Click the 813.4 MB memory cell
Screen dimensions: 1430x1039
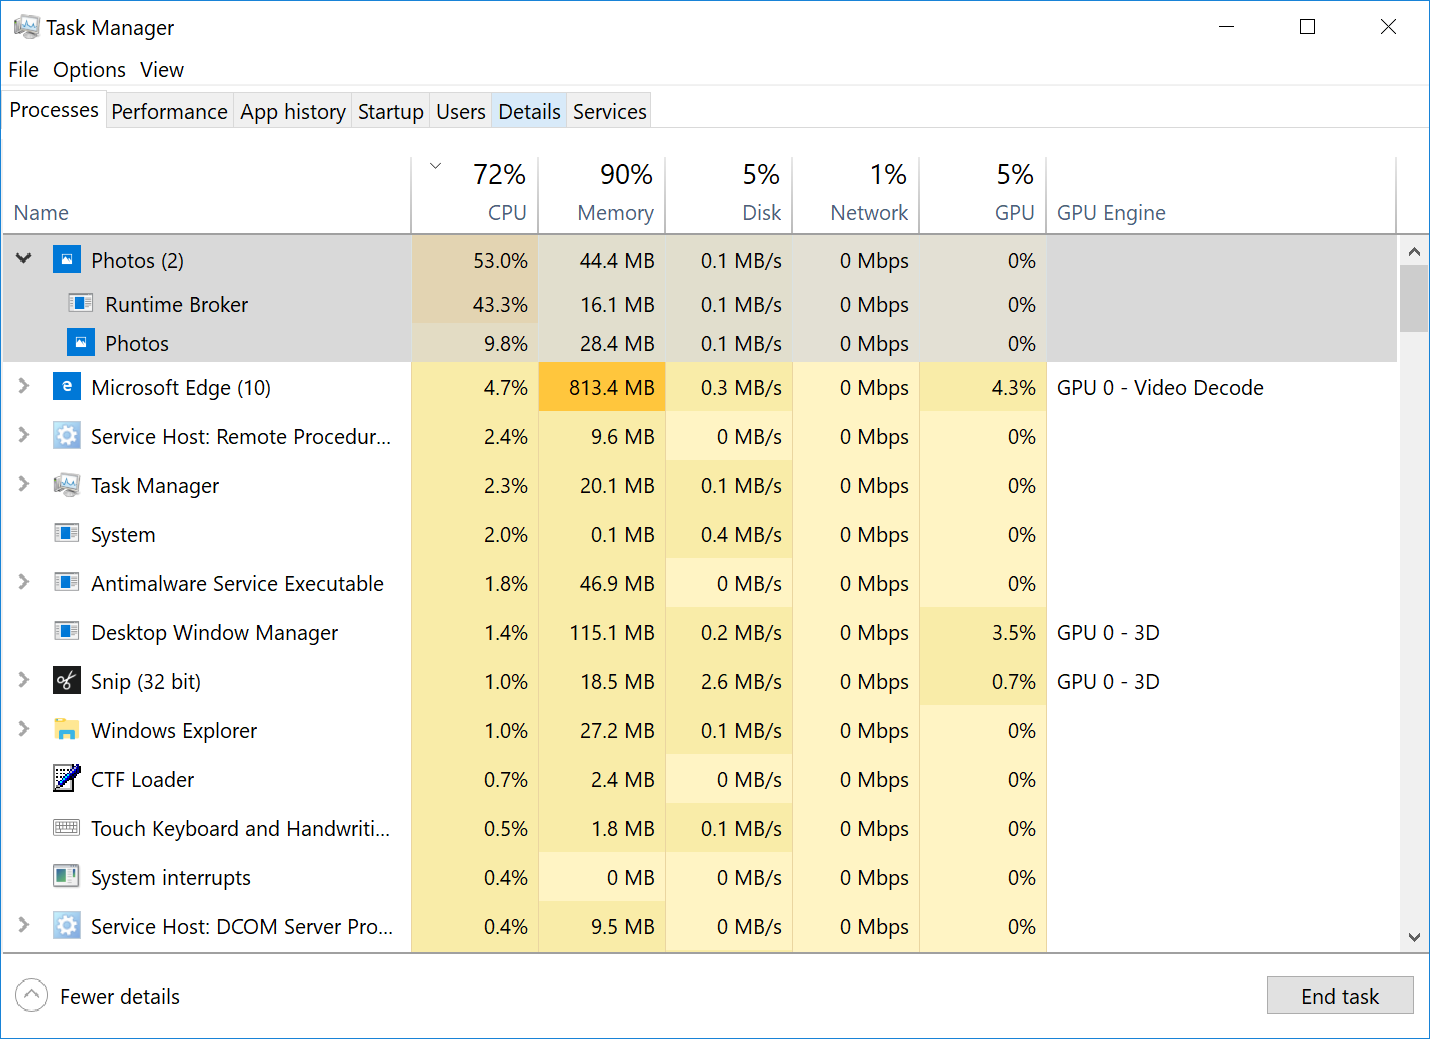[602, 387]
